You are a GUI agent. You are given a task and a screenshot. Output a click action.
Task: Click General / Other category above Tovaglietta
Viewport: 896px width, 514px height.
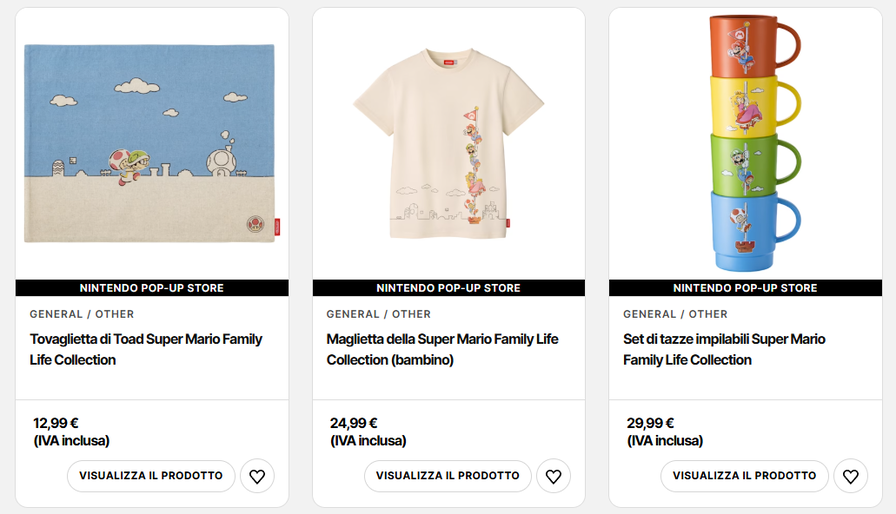pyautogui.click(x=82, y=314)
